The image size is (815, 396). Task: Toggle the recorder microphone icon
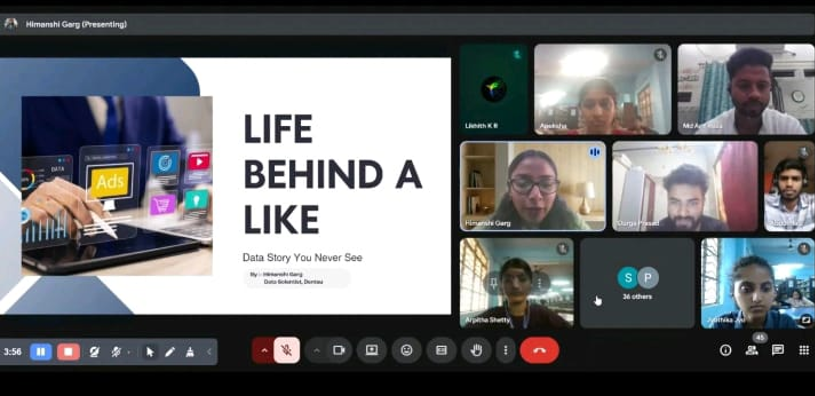click(x=116, y=352)
